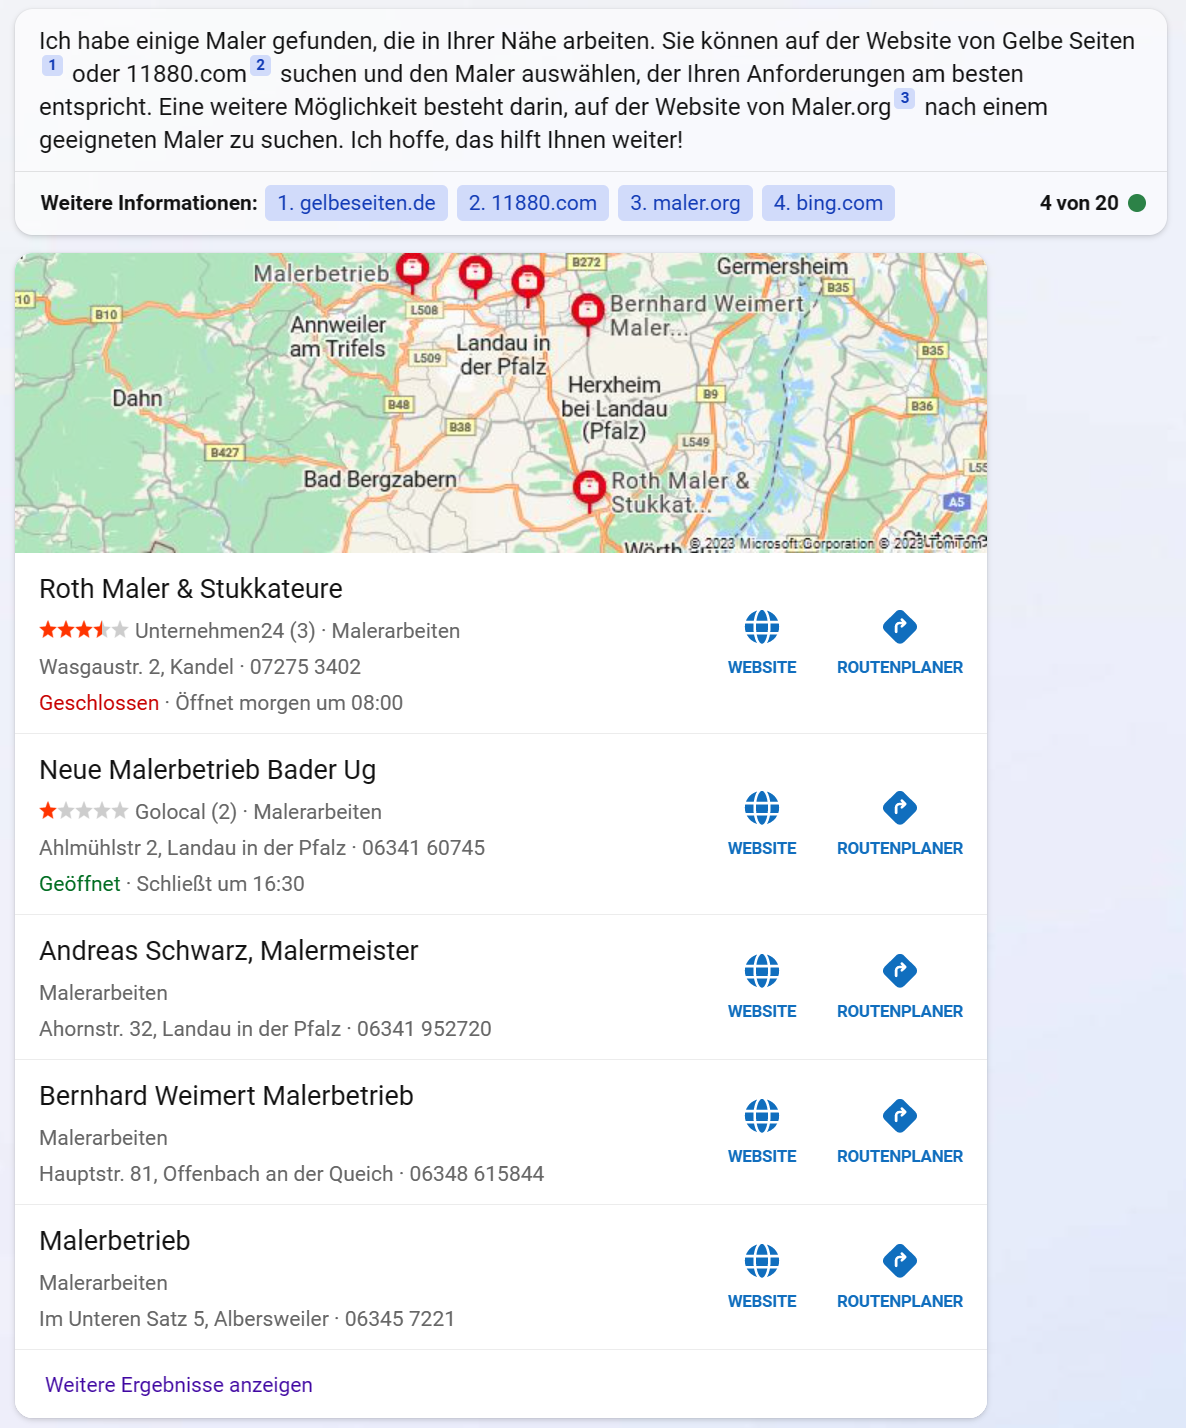The width and height of the screenshot is (1186, 1428).
Task: Select the Roth Maler & Stukkateure listing title
Action: (x=191, y=589)
